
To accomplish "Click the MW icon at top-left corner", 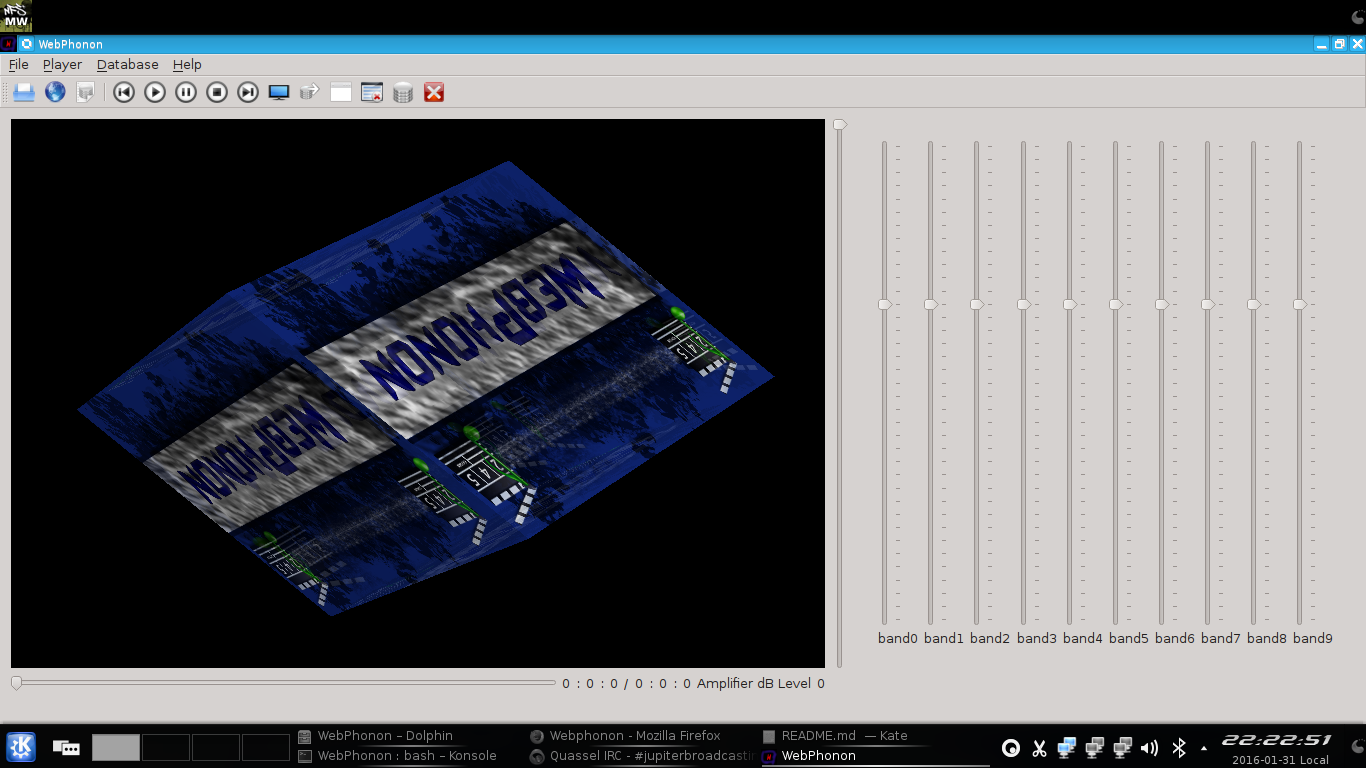I will click(16, 16).
